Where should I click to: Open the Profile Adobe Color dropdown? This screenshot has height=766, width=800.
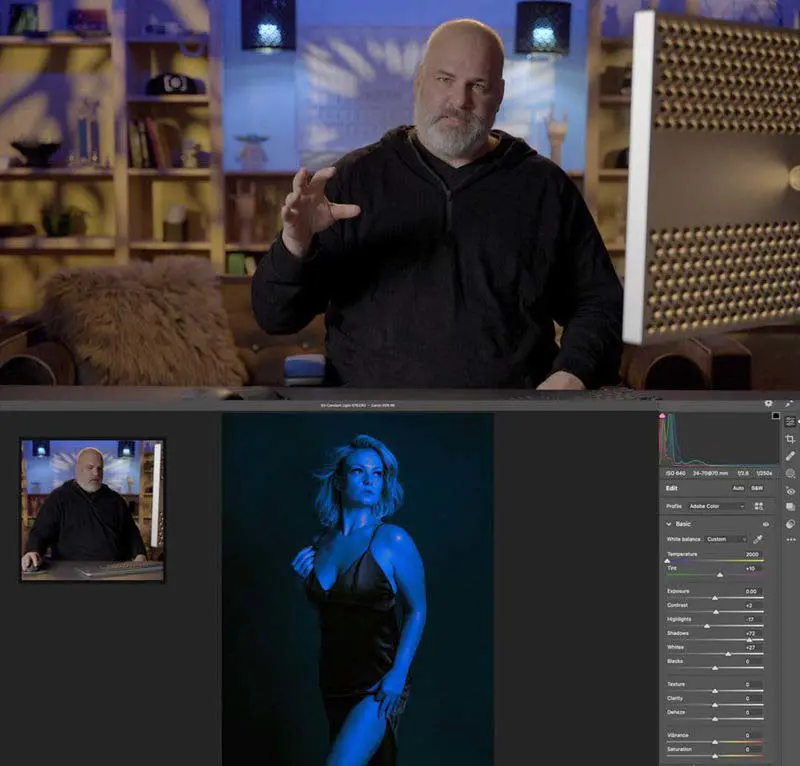pyautogui.click(x=716, y=507)
